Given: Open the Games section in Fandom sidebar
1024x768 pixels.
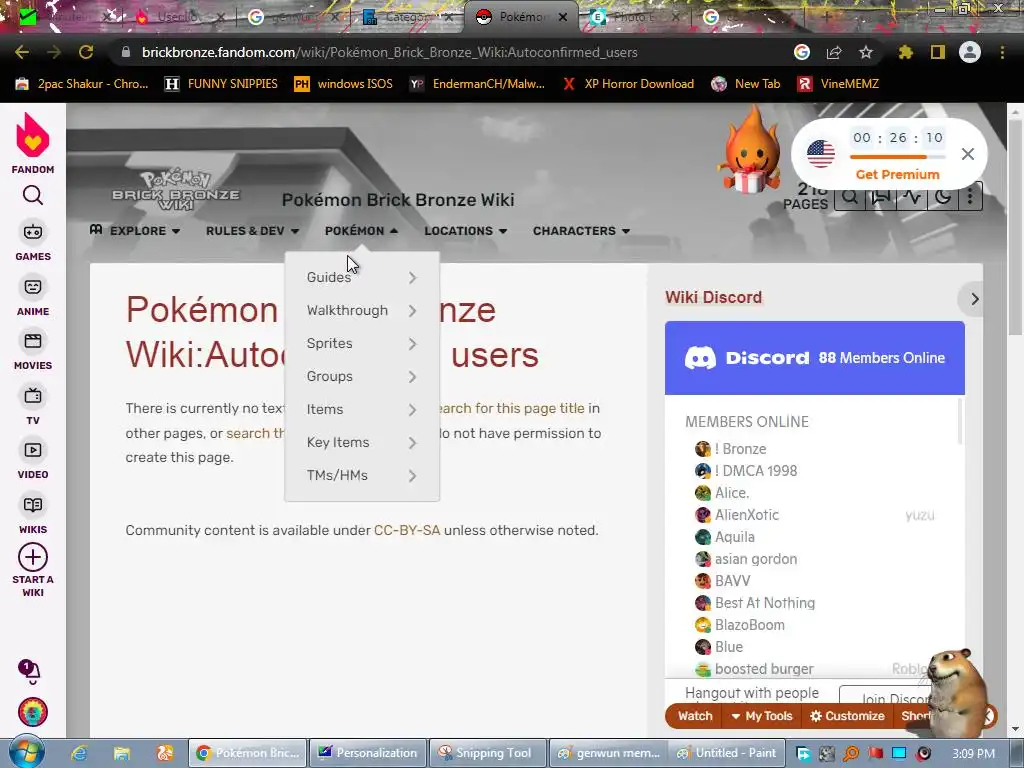Looking at the screenshot, I should point(33,241).
